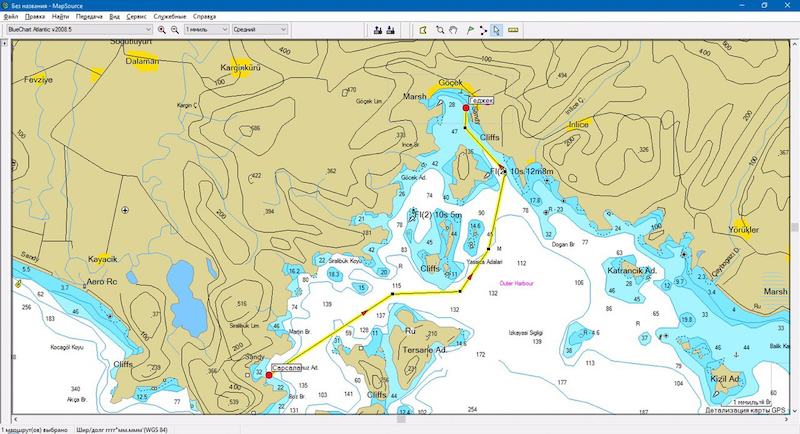Click the Kocagöl Koyu label
The image size is (800, 434).
tap(67, 347)
